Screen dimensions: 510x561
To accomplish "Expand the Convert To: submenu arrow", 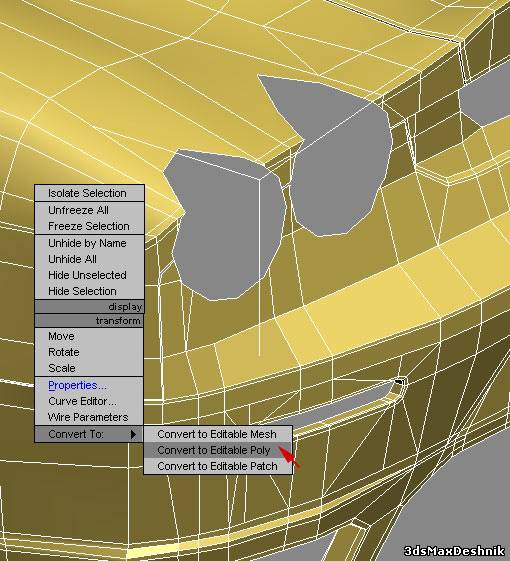I will [133, 434].
